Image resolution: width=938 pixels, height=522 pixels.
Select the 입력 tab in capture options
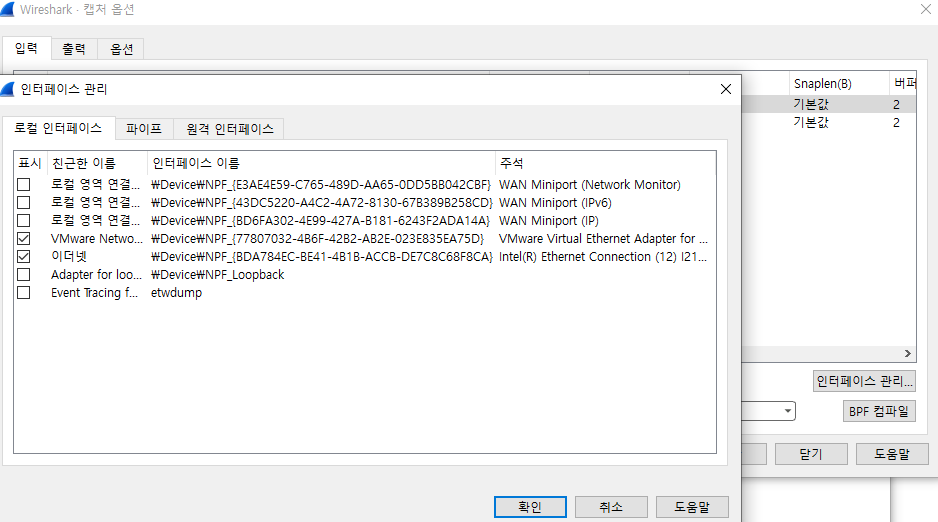point(26,48)
